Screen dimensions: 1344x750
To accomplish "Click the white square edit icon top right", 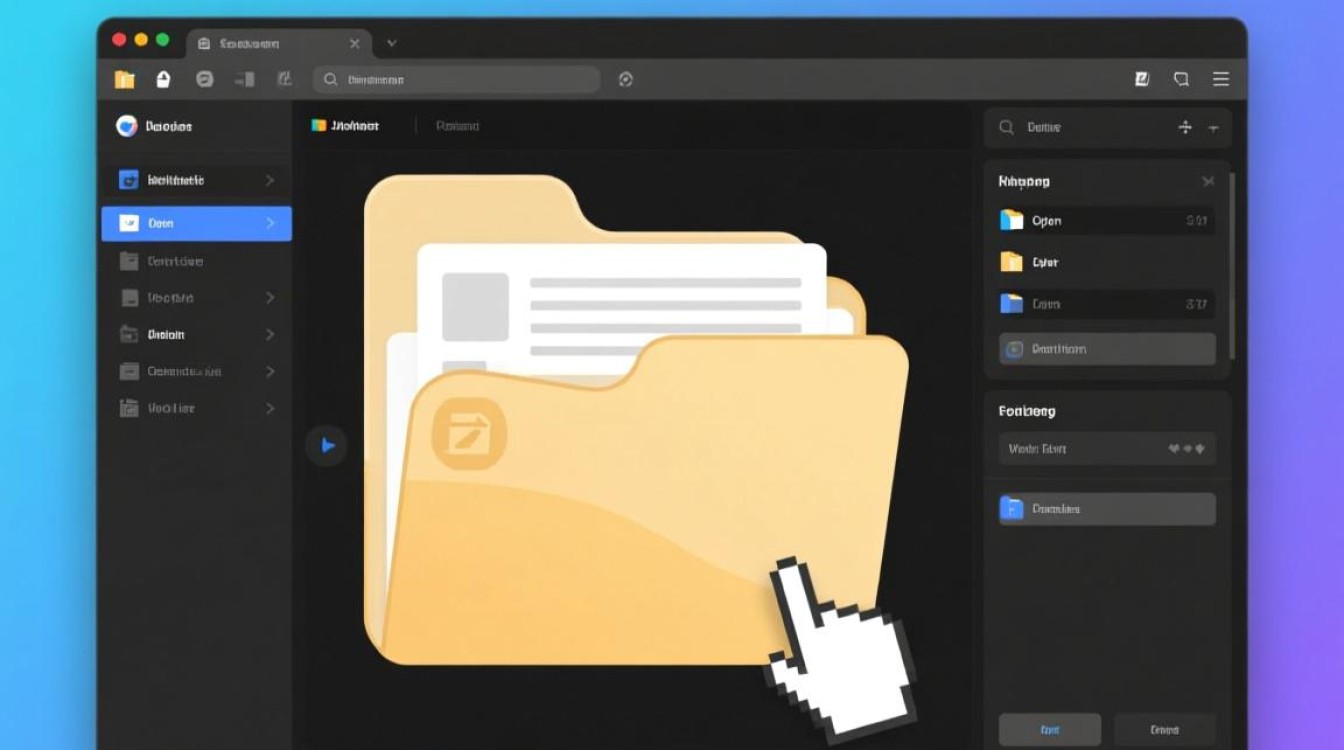I will pos(1142,80).
